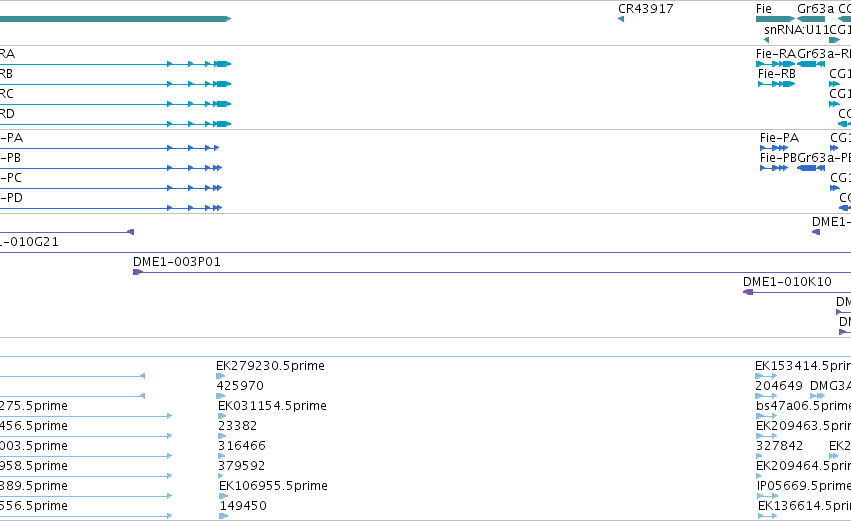This screenshot has height=521, width=851.
Task: Select the Fie-RA transcript label
Action: point(776,54)
